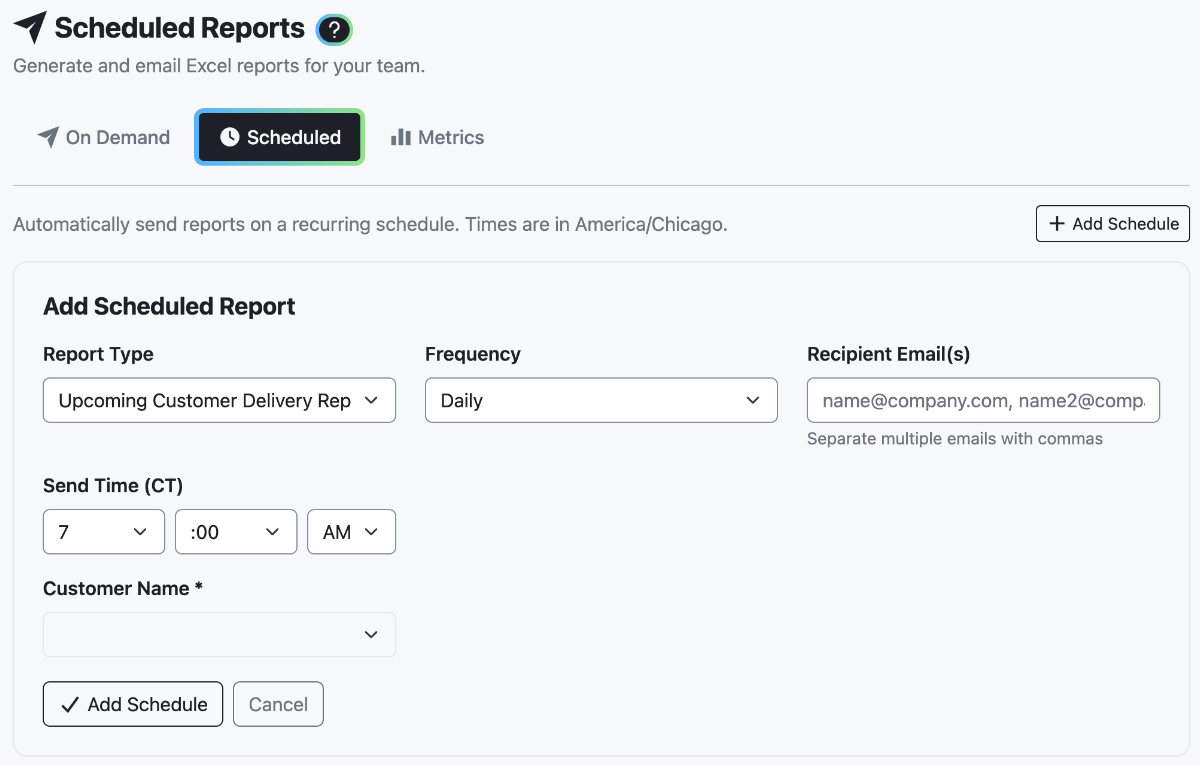Open the send time minutes dropdown
Viewport: 1200px width, 765px height.
tap(236, 532)
